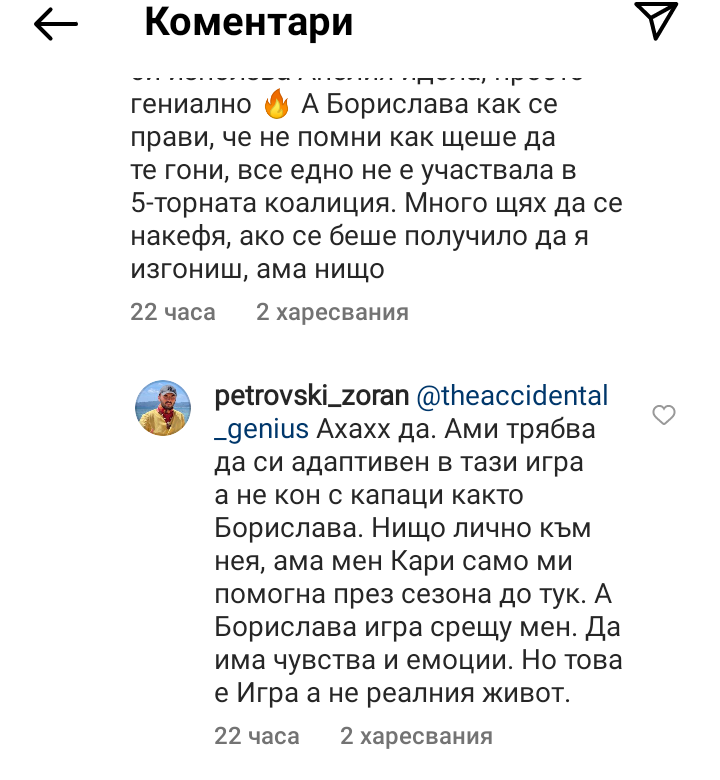The height and width of the screenshot is (780, 720).
Task: Tap the fire emoji in top comment
Action: [277, 104]
